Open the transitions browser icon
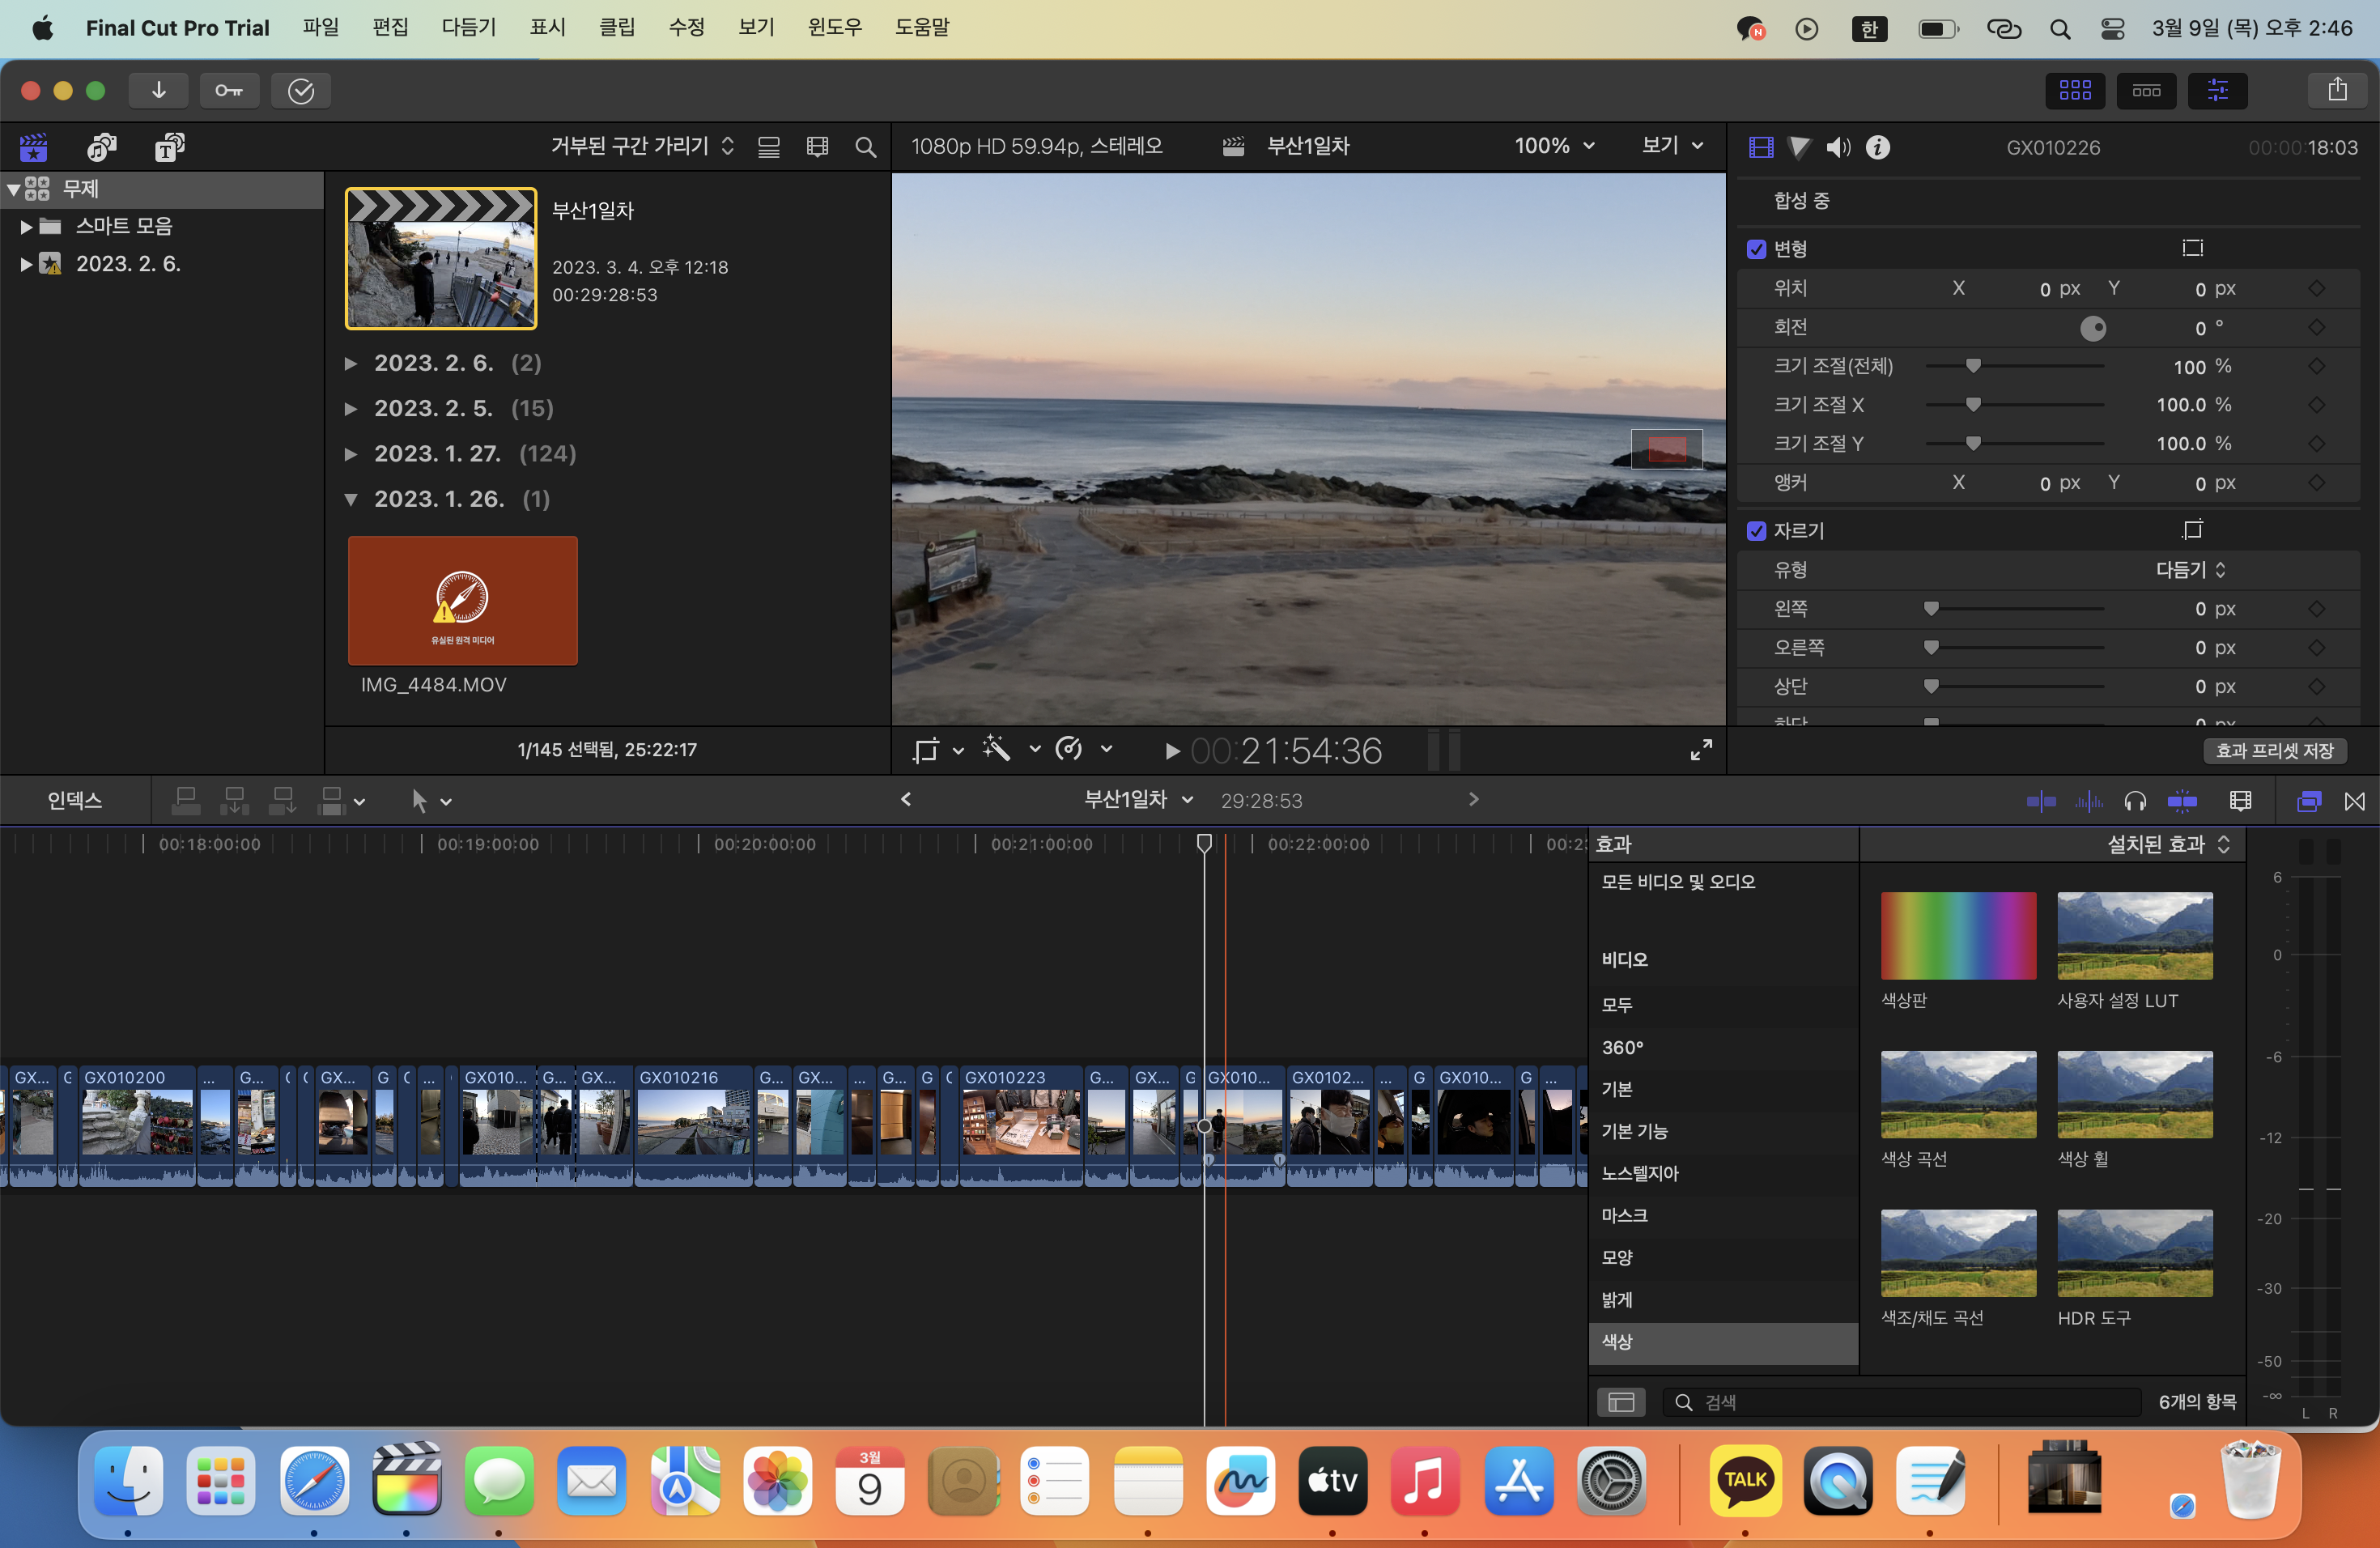The image size is (2380, 1548). tap(2354, 801)
